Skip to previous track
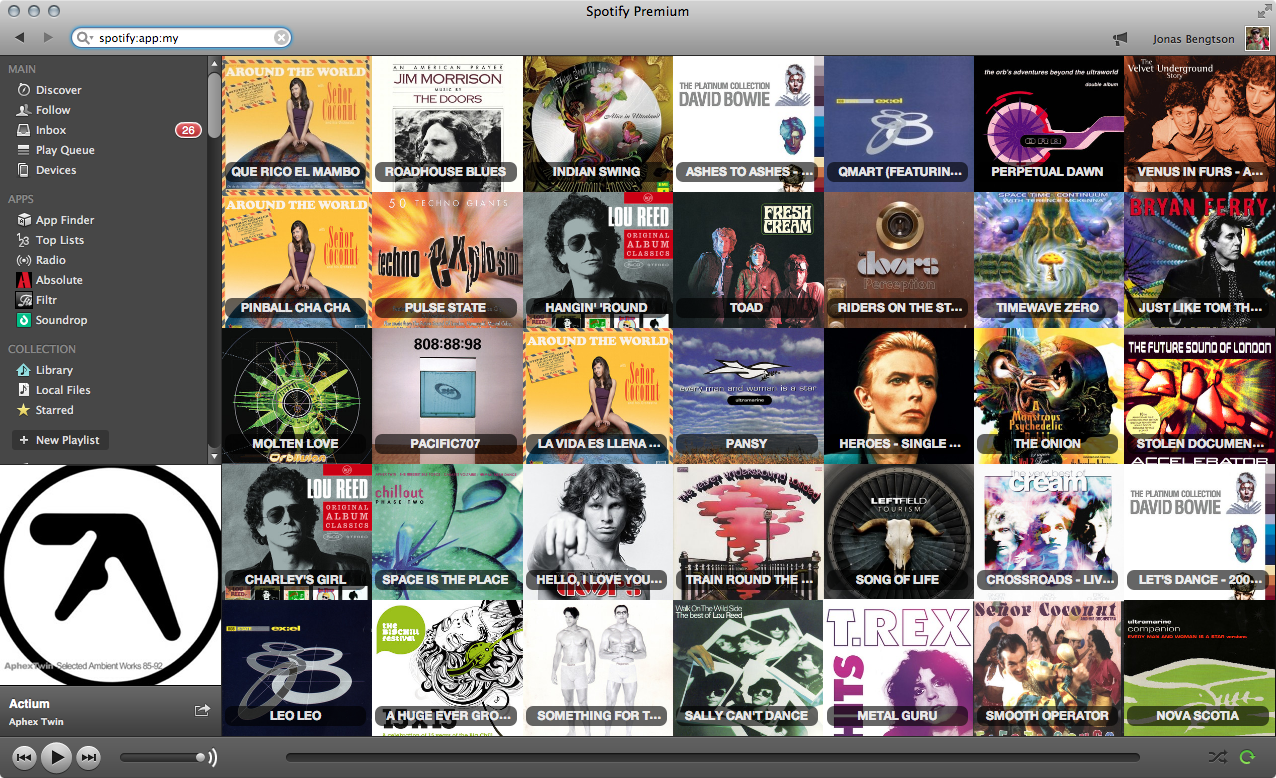The height and width of the screenshot is (778, 1276). (25, 758)
